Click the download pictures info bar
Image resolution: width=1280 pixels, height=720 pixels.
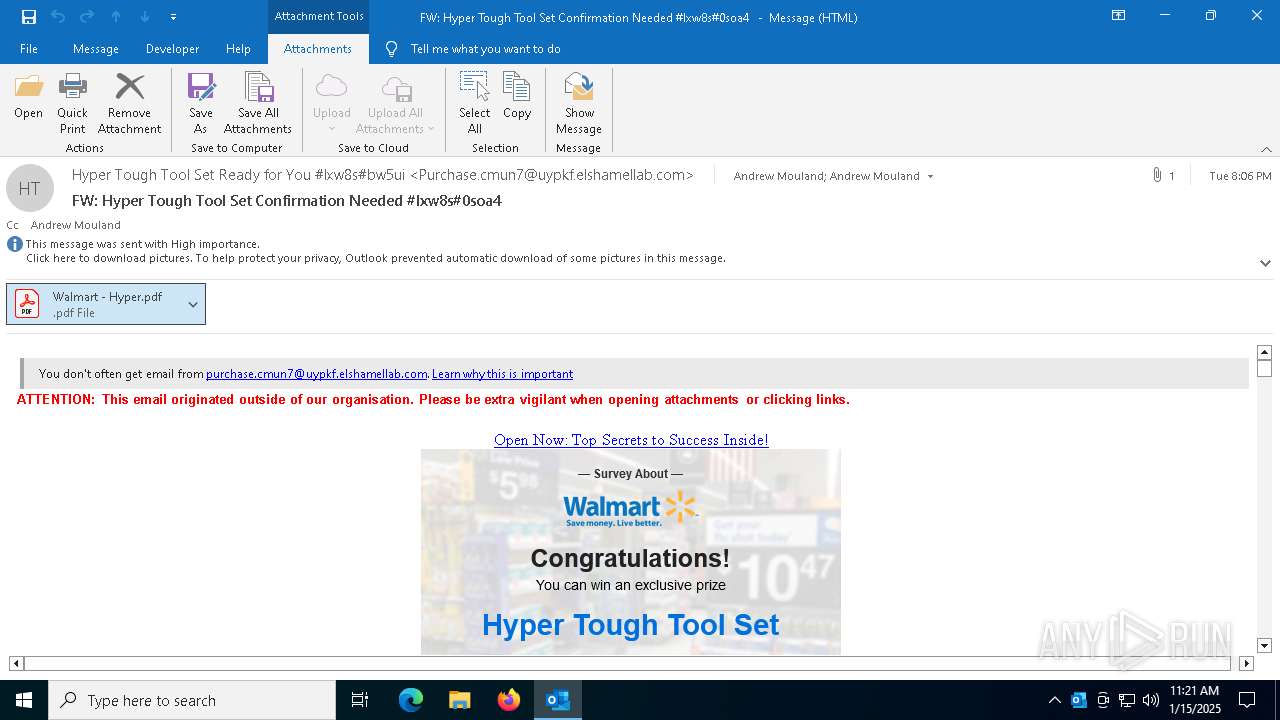(375, 258)
